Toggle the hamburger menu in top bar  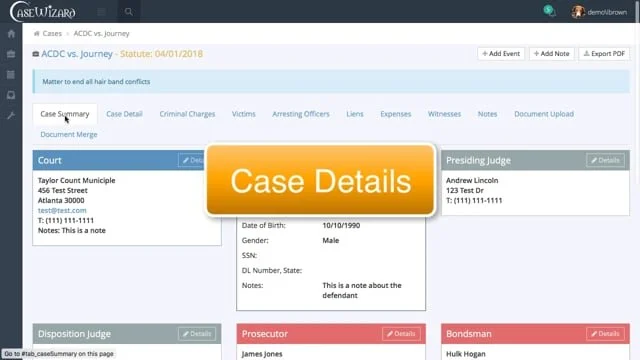coord(101,12)
